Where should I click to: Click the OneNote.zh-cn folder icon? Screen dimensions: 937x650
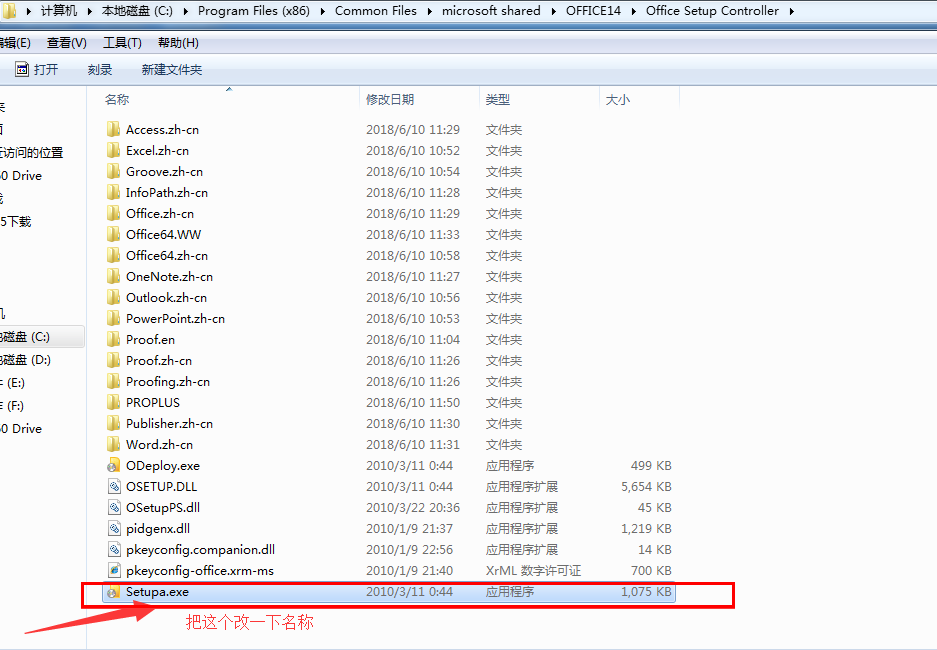click(x=113, y=276)
